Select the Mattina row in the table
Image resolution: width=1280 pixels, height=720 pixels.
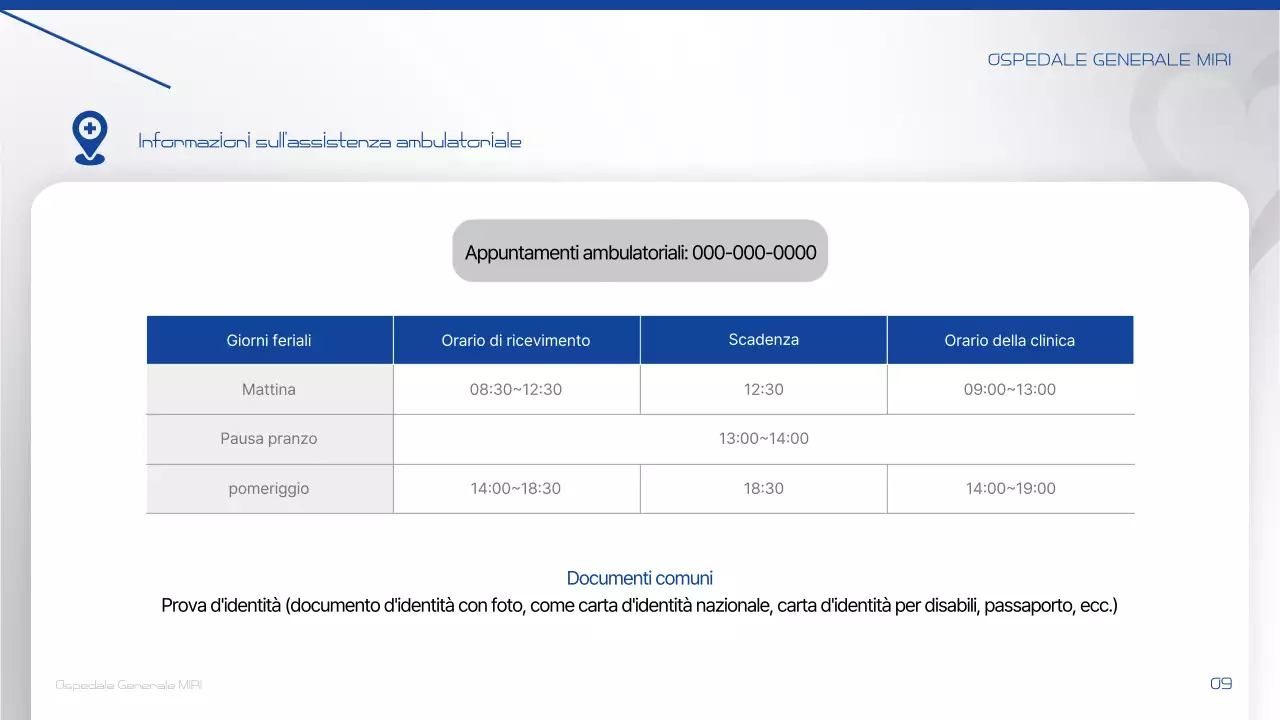pos(269,389)
